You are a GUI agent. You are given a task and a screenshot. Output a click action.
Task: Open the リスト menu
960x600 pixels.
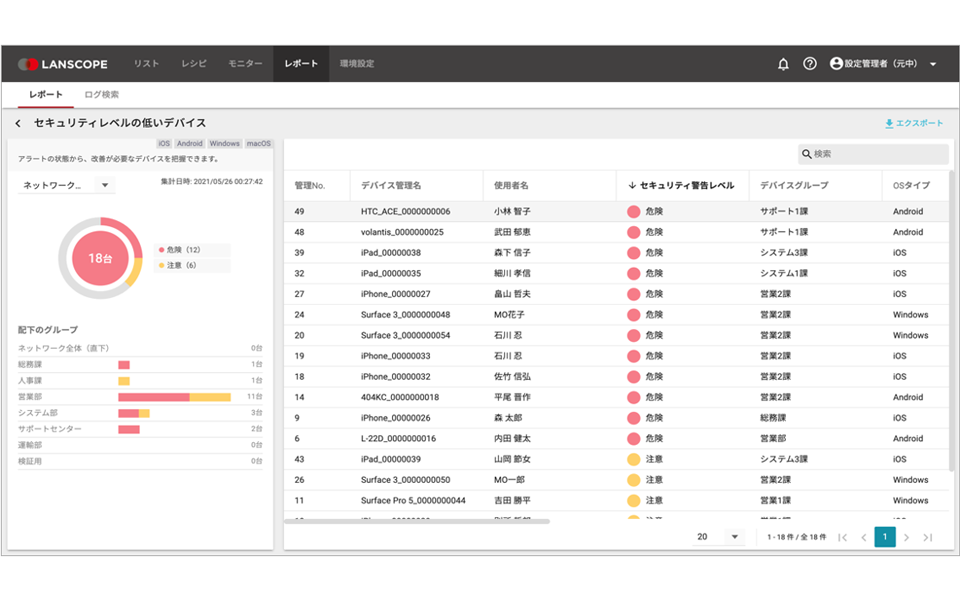[146, 64]
